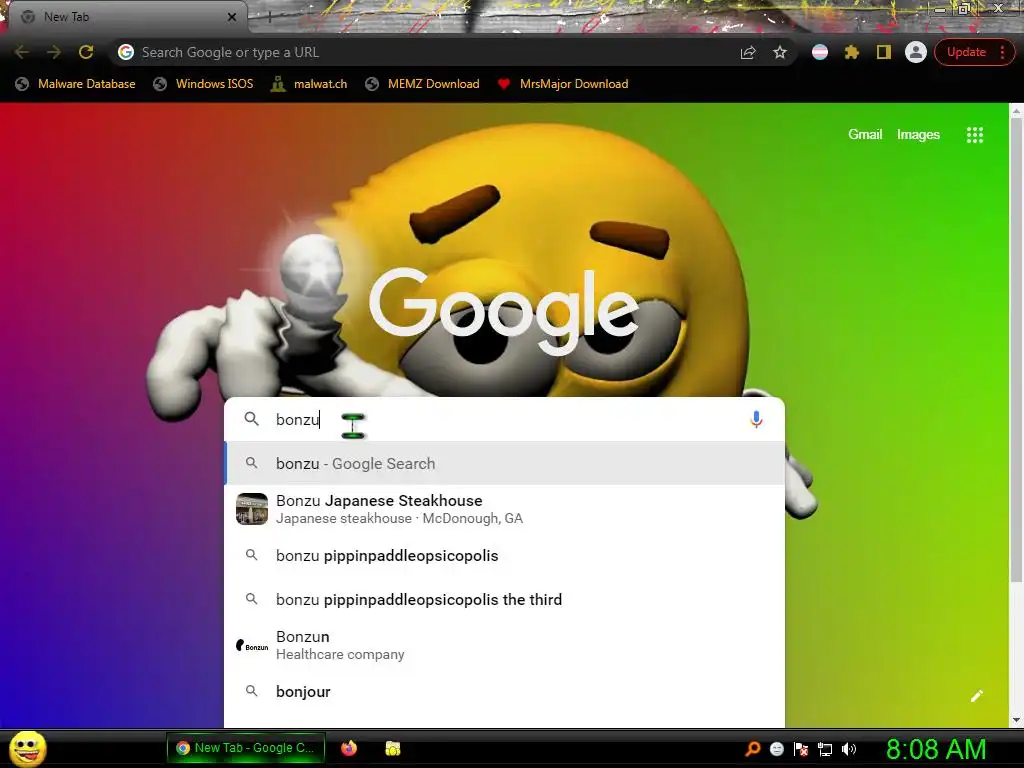
Task: Open the Chrome three-dot menu
Action: [1002, 52]
